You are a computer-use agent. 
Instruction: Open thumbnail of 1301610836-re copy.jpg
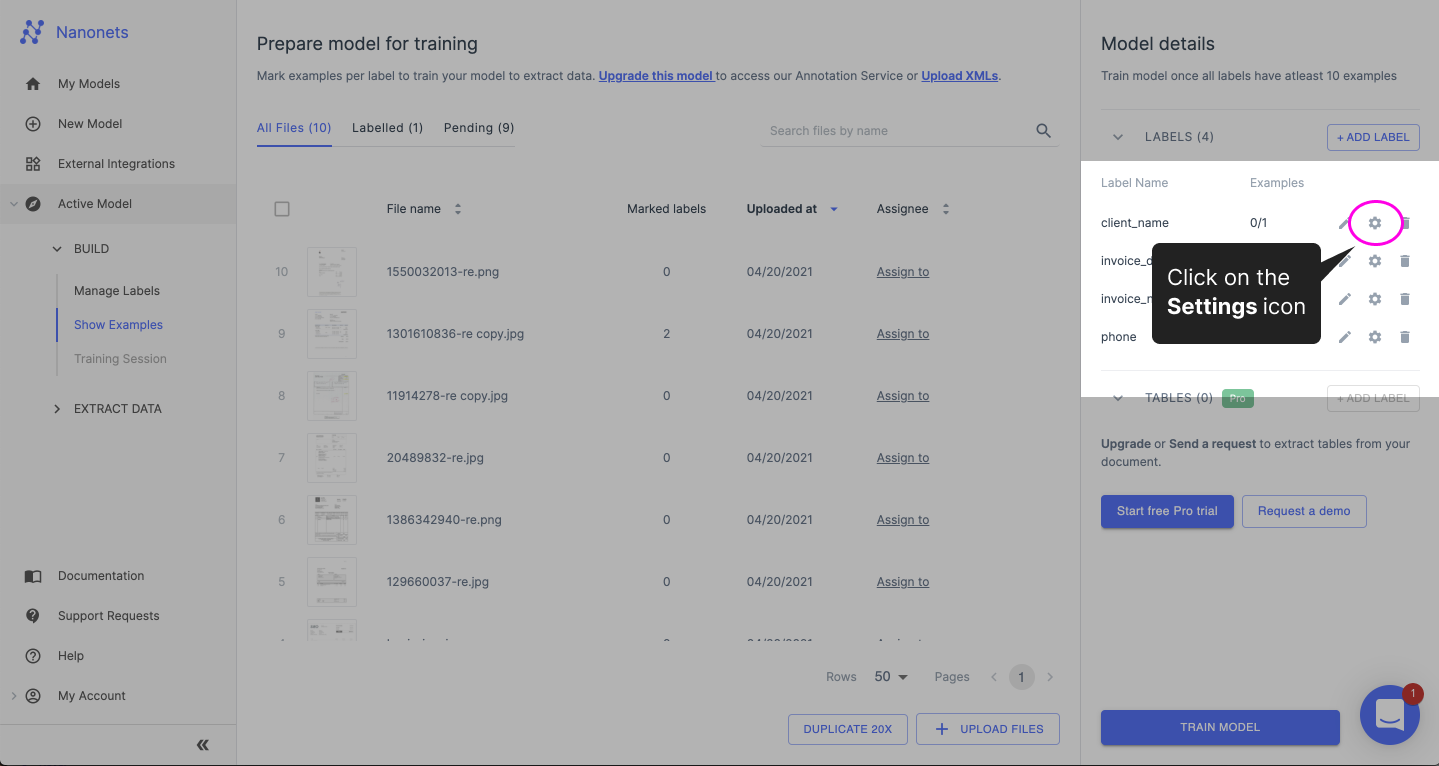(x=331, y=334)
